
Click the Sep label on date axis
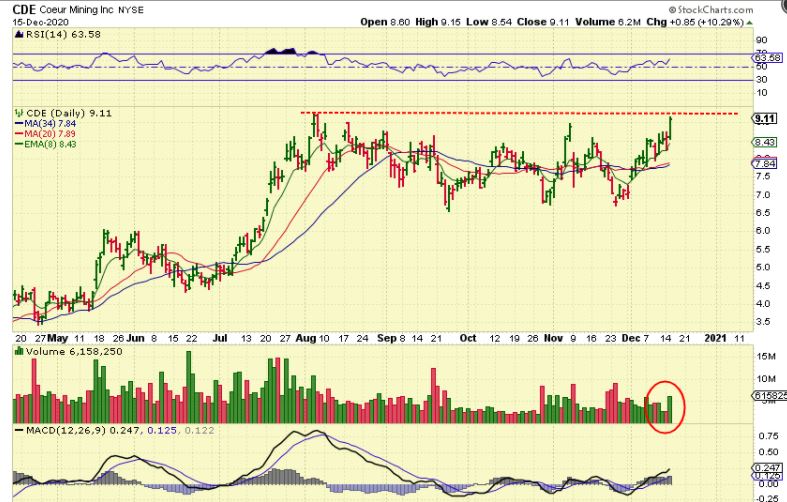click(x=387, y=338)
